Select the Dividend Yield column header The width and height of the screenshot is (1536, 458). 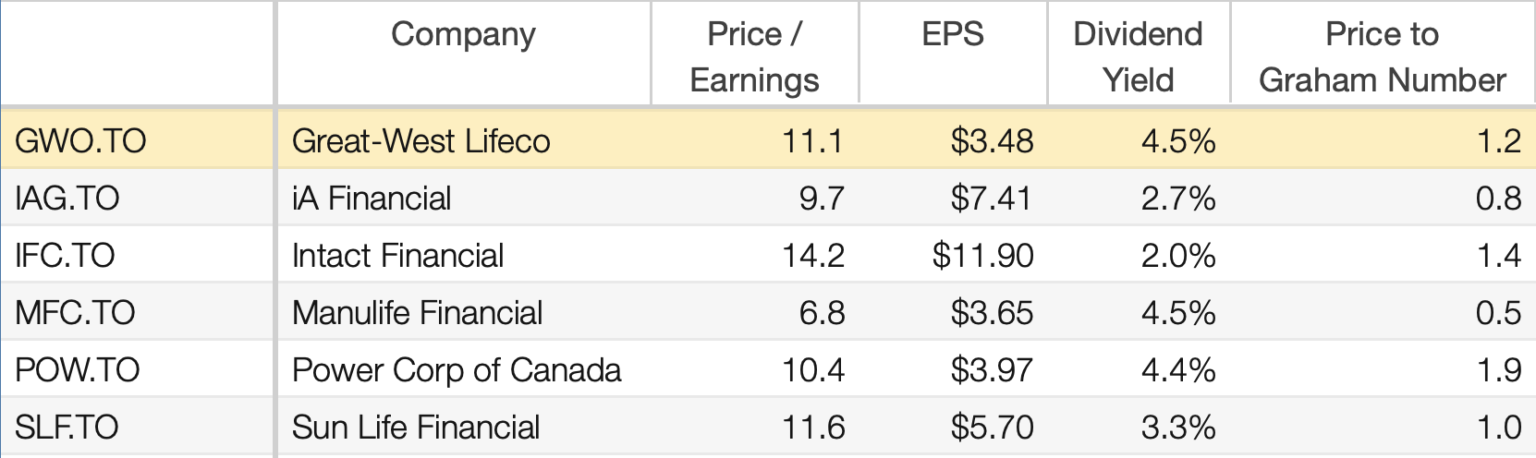[1138, 56]
